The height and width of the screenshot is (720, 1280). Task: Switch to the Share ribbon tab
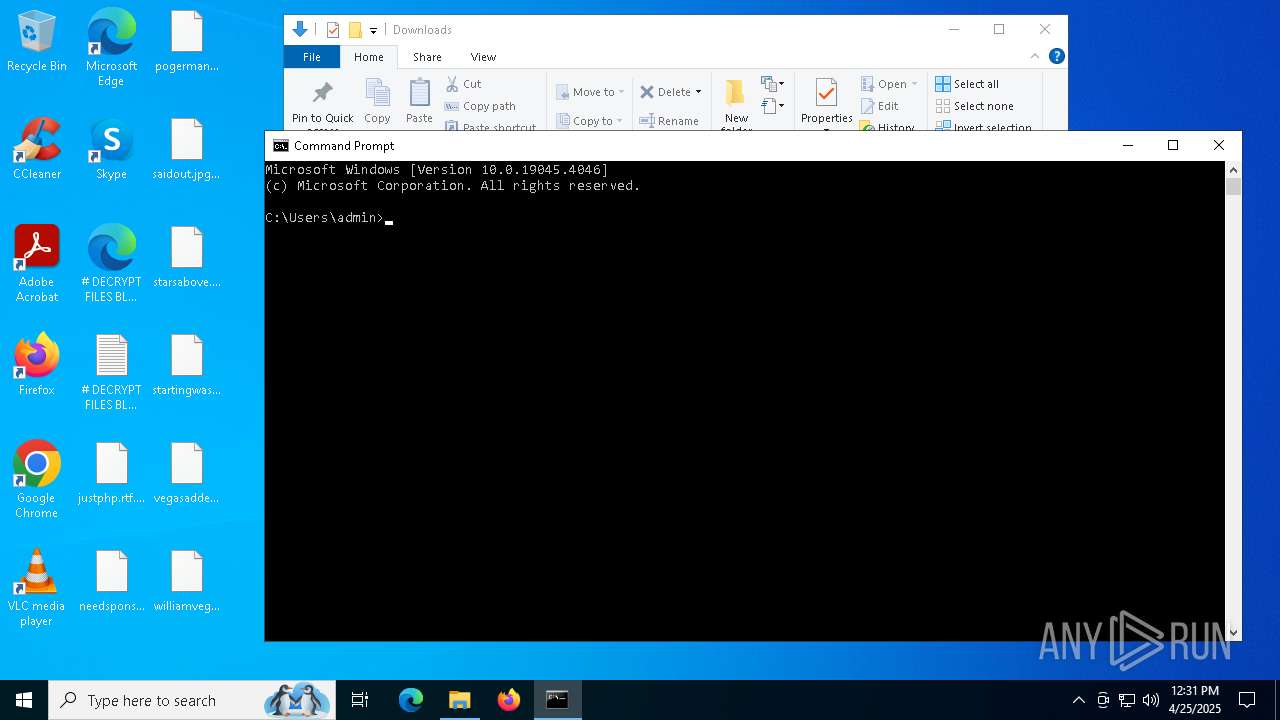pyautogui.click(x=427, y=57)
